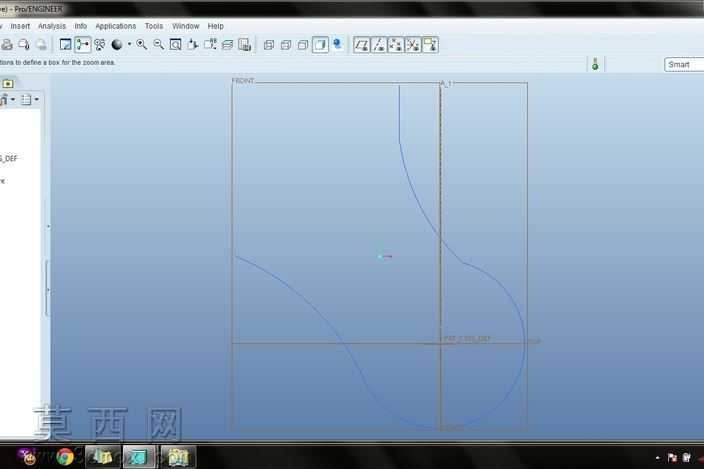The image size is (704, 469).
Task: Open the Tools menu
Action: click(154, 26)
